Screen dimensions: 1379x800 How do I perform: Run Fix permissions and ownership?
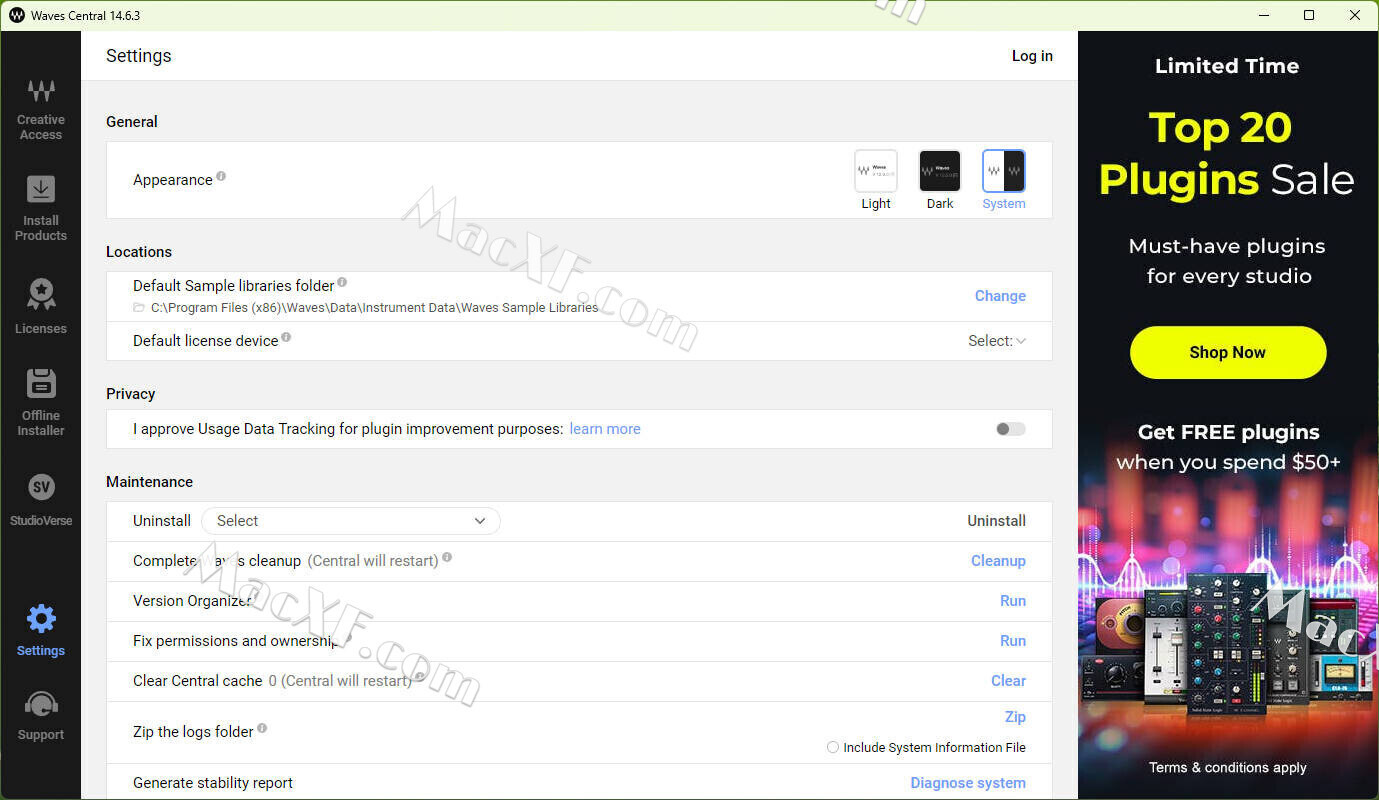[x=1013, y=641]
